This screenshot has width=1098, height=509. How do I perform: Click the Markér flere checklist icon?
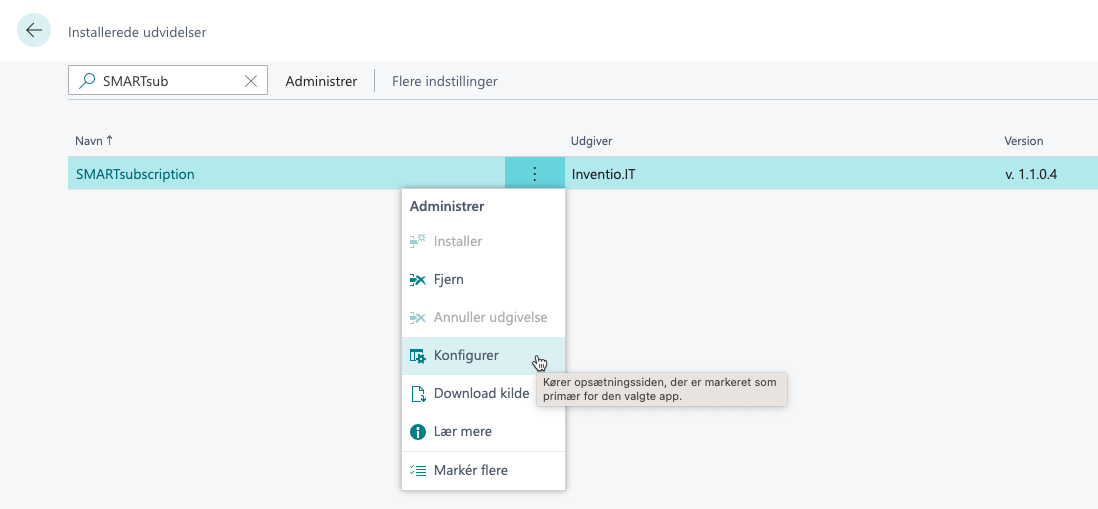418,470
